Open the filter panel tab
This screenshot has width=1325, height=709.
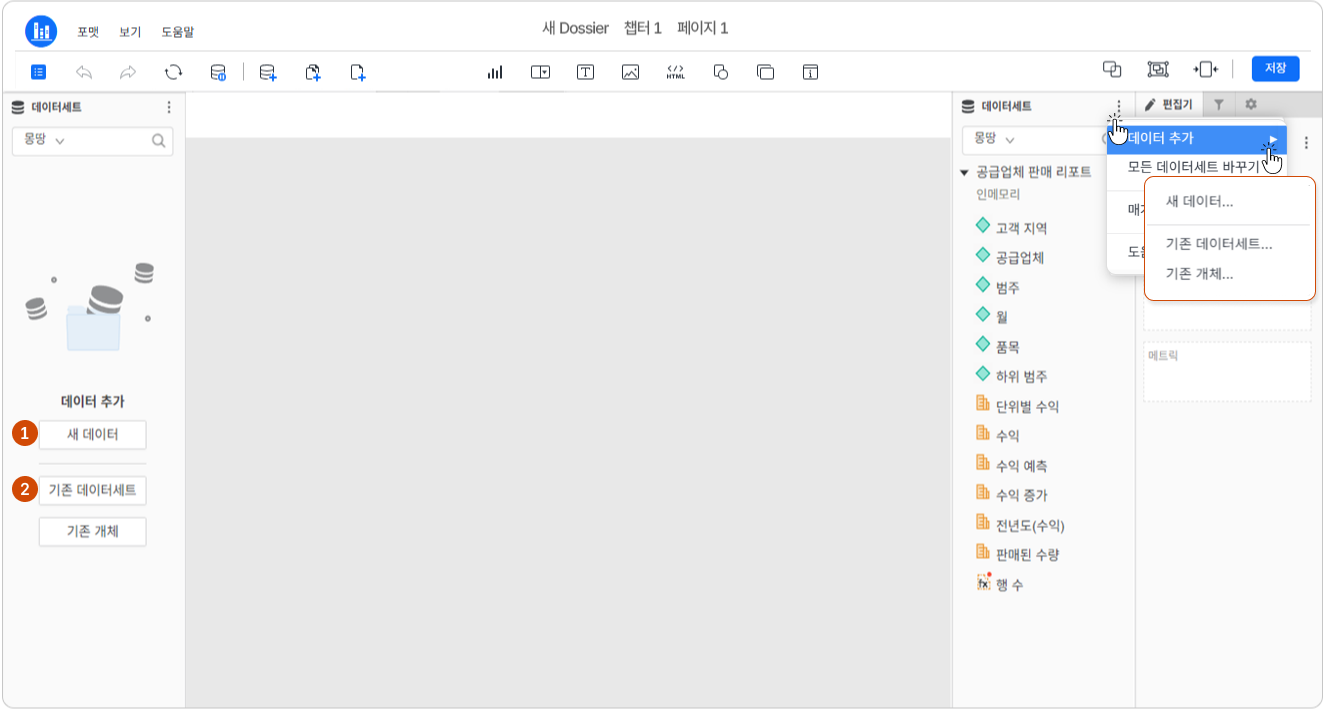[x=1218, y=104]
